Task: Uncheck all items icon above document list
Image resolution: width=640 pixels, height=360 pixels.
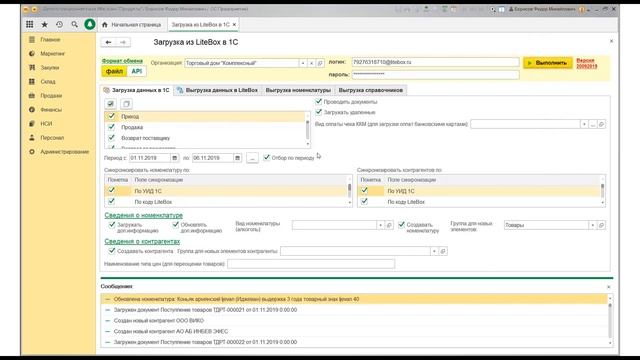Action: click(x=127, y=104)
